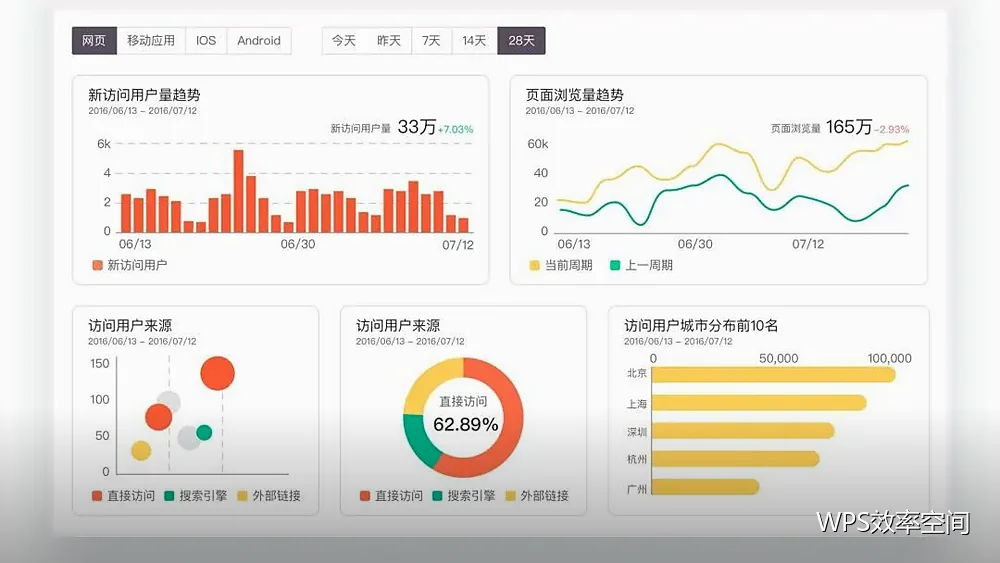Choose the 昨天 time range
Screen dimensions: 1000x563
(389, 41)
